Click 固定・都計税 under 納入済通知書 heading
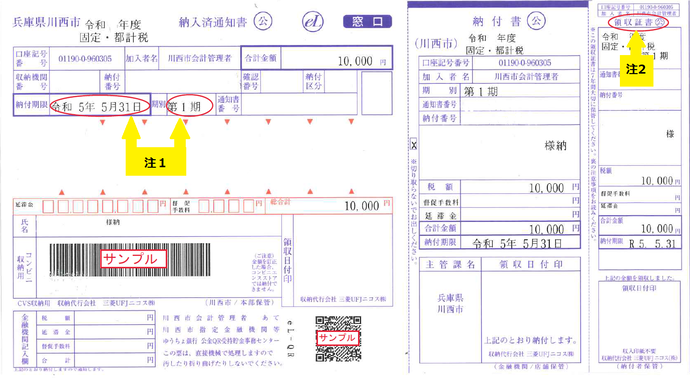Screen dimensions: 690x378 coord(114,37)
